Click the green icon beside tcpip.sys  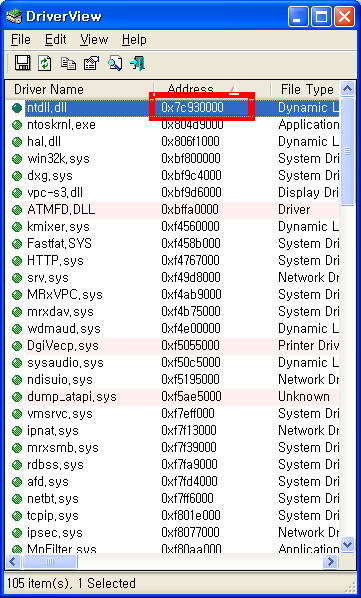coord(17,516)
